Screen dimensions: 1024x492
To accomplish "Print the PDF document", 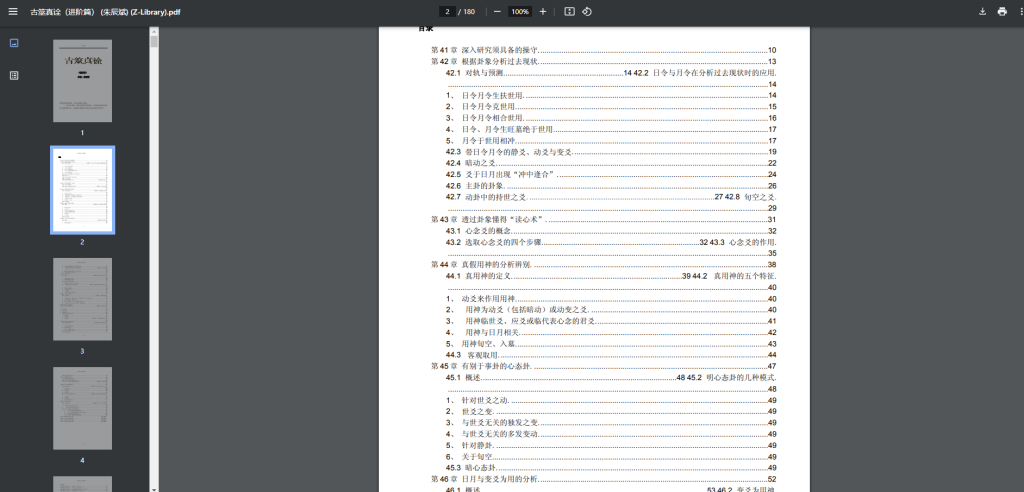I will coord(1002,12).
